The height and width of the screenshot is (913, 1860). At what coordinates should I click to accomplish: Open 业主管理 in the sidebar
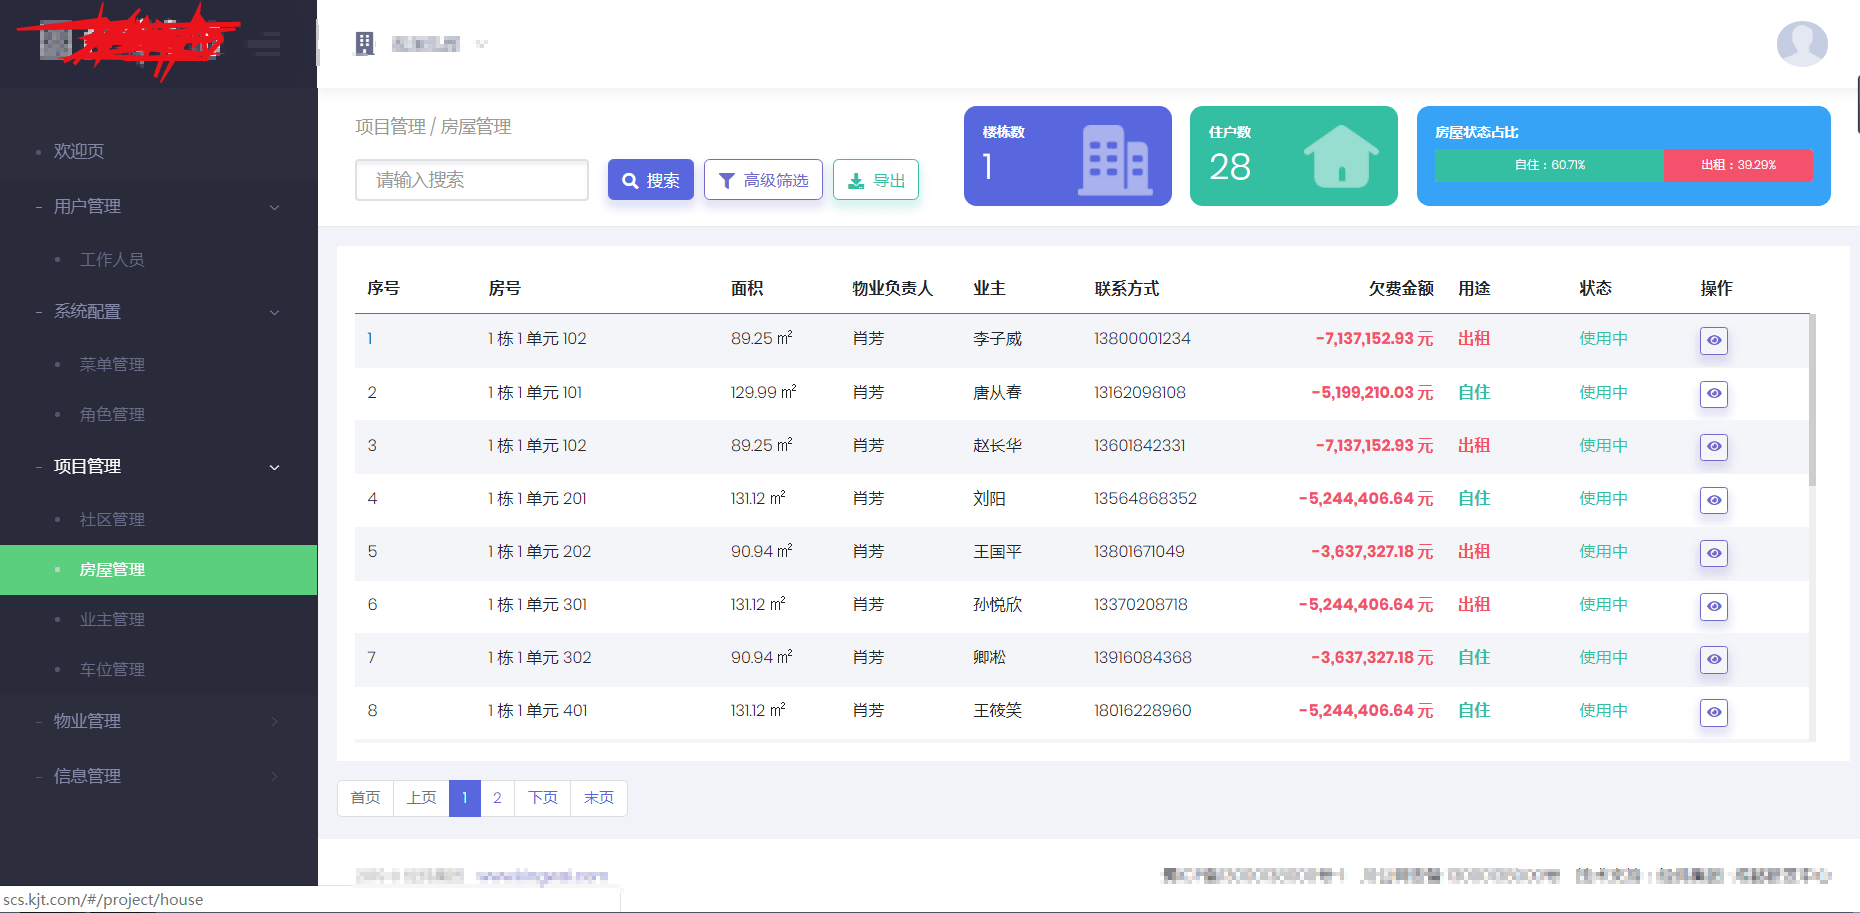point(112,620)
